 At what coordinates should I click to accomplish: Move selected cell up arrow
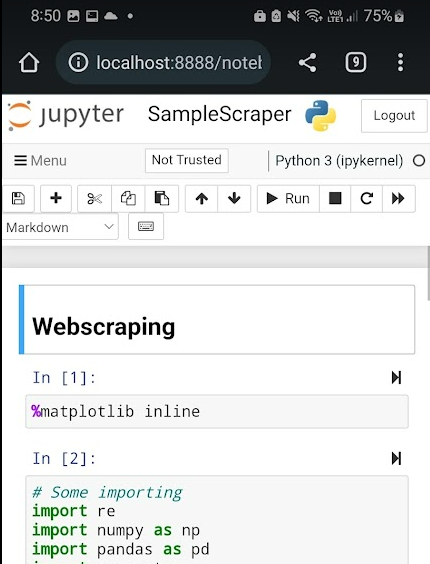(202, 199)
